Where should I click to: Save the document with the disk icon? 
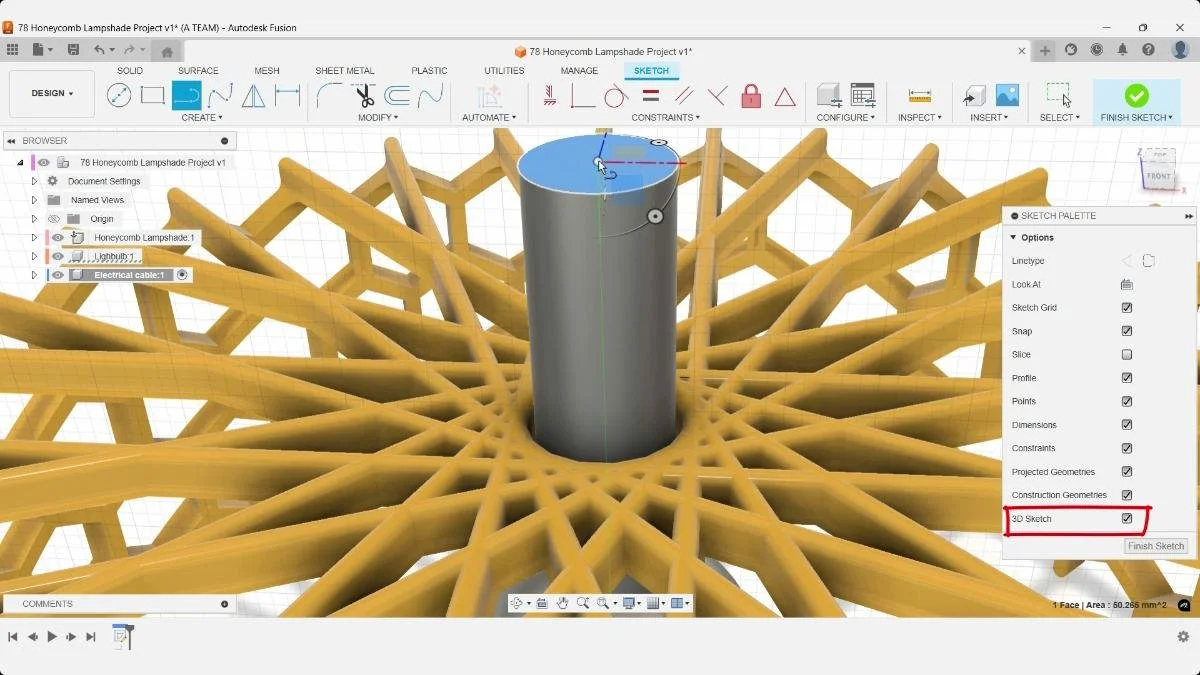[x=73, y=50]
